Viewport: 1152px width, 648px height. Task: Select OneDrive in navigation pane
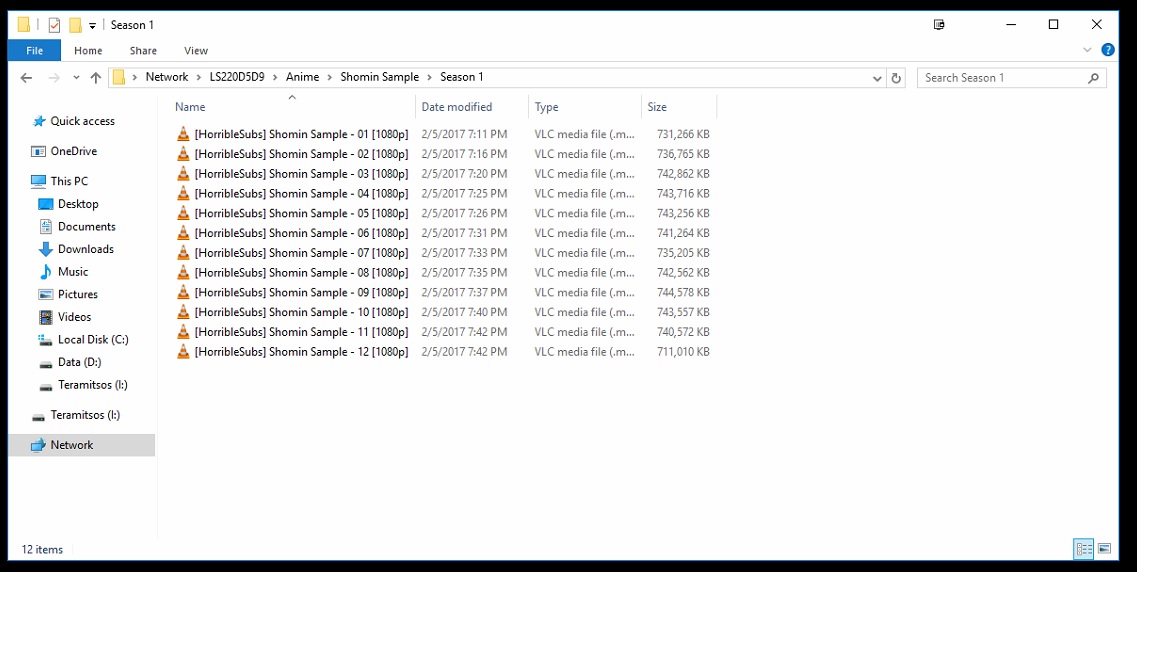73,151
